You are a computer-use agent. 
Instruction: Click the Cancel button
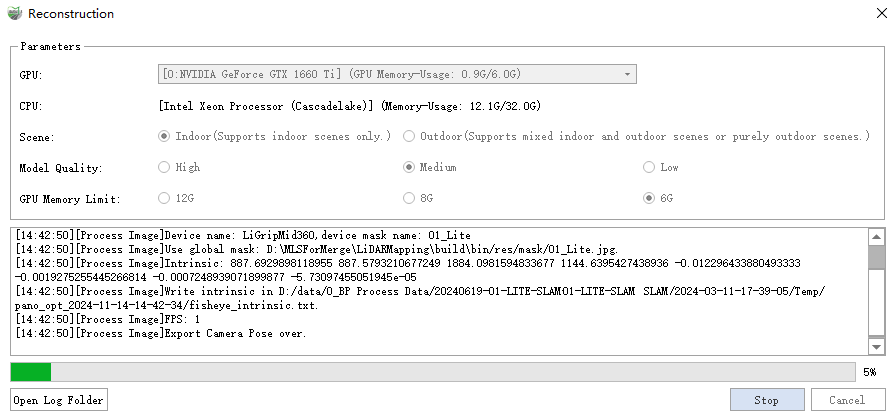pyautogui.click(x=848, y=400)
